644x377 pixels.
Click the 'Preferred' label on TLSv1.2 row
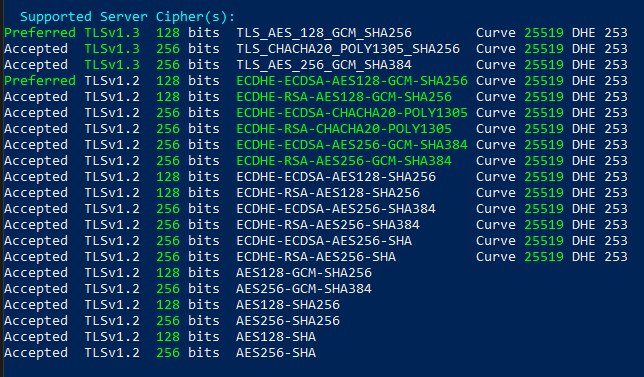[x=40, y=80]
